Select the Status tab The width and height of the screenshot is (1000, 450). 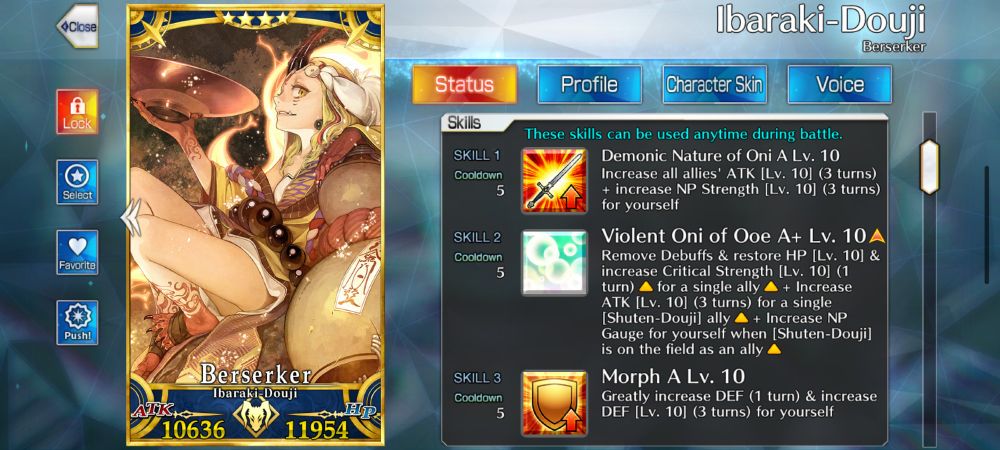pos(464,84)
